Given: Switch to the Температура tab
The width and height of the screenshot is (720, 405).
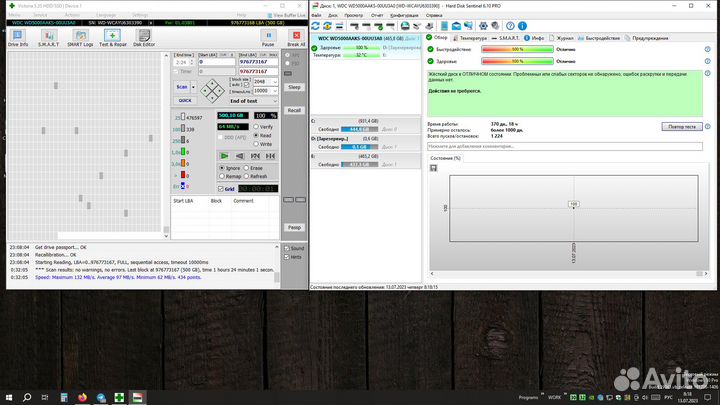Looking at the screenshot, I should 469,38.
